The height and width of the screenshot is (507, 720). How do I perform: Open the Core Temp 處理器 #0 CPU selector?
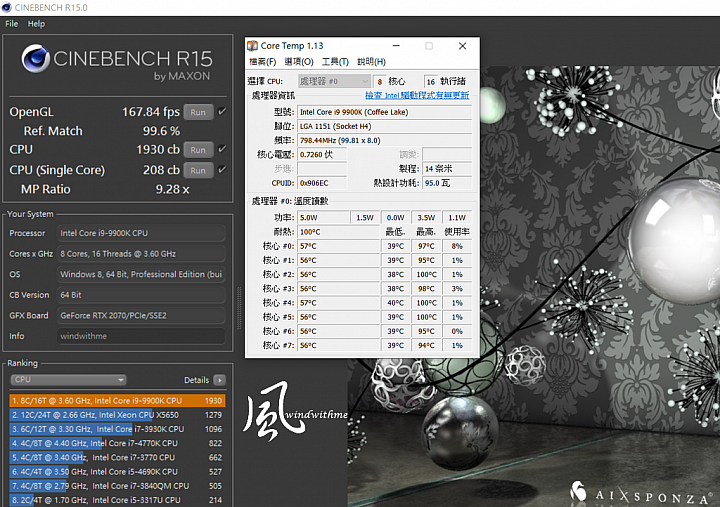point(334,81)
